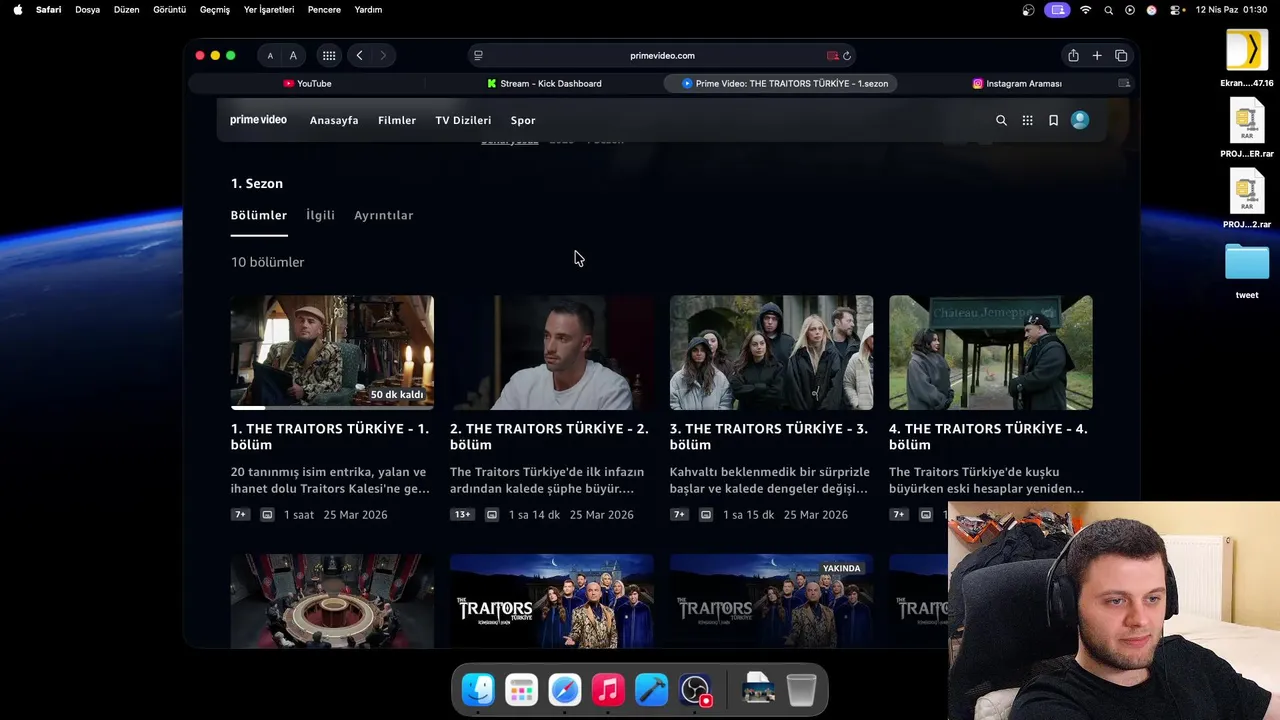Switch to the Ayrıntılar tab
The width and height of the screenshot is (1280, 720).
pos(383,215)
